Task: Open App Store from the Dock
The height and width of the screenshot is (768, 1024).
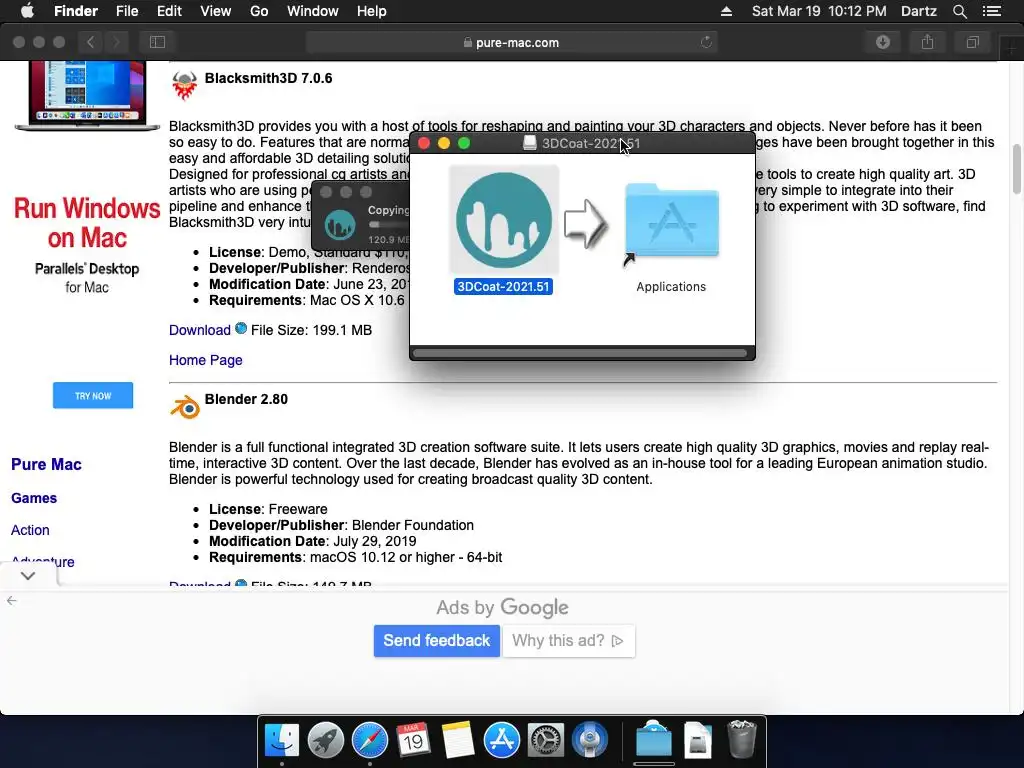Action: pos(502,741)
